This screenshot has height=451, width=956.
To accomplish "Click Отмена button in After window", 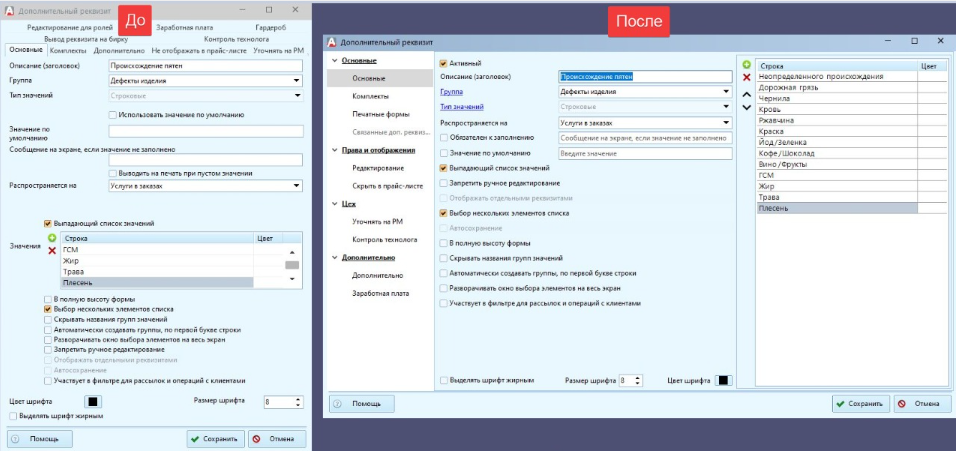I will pos(922,403).
